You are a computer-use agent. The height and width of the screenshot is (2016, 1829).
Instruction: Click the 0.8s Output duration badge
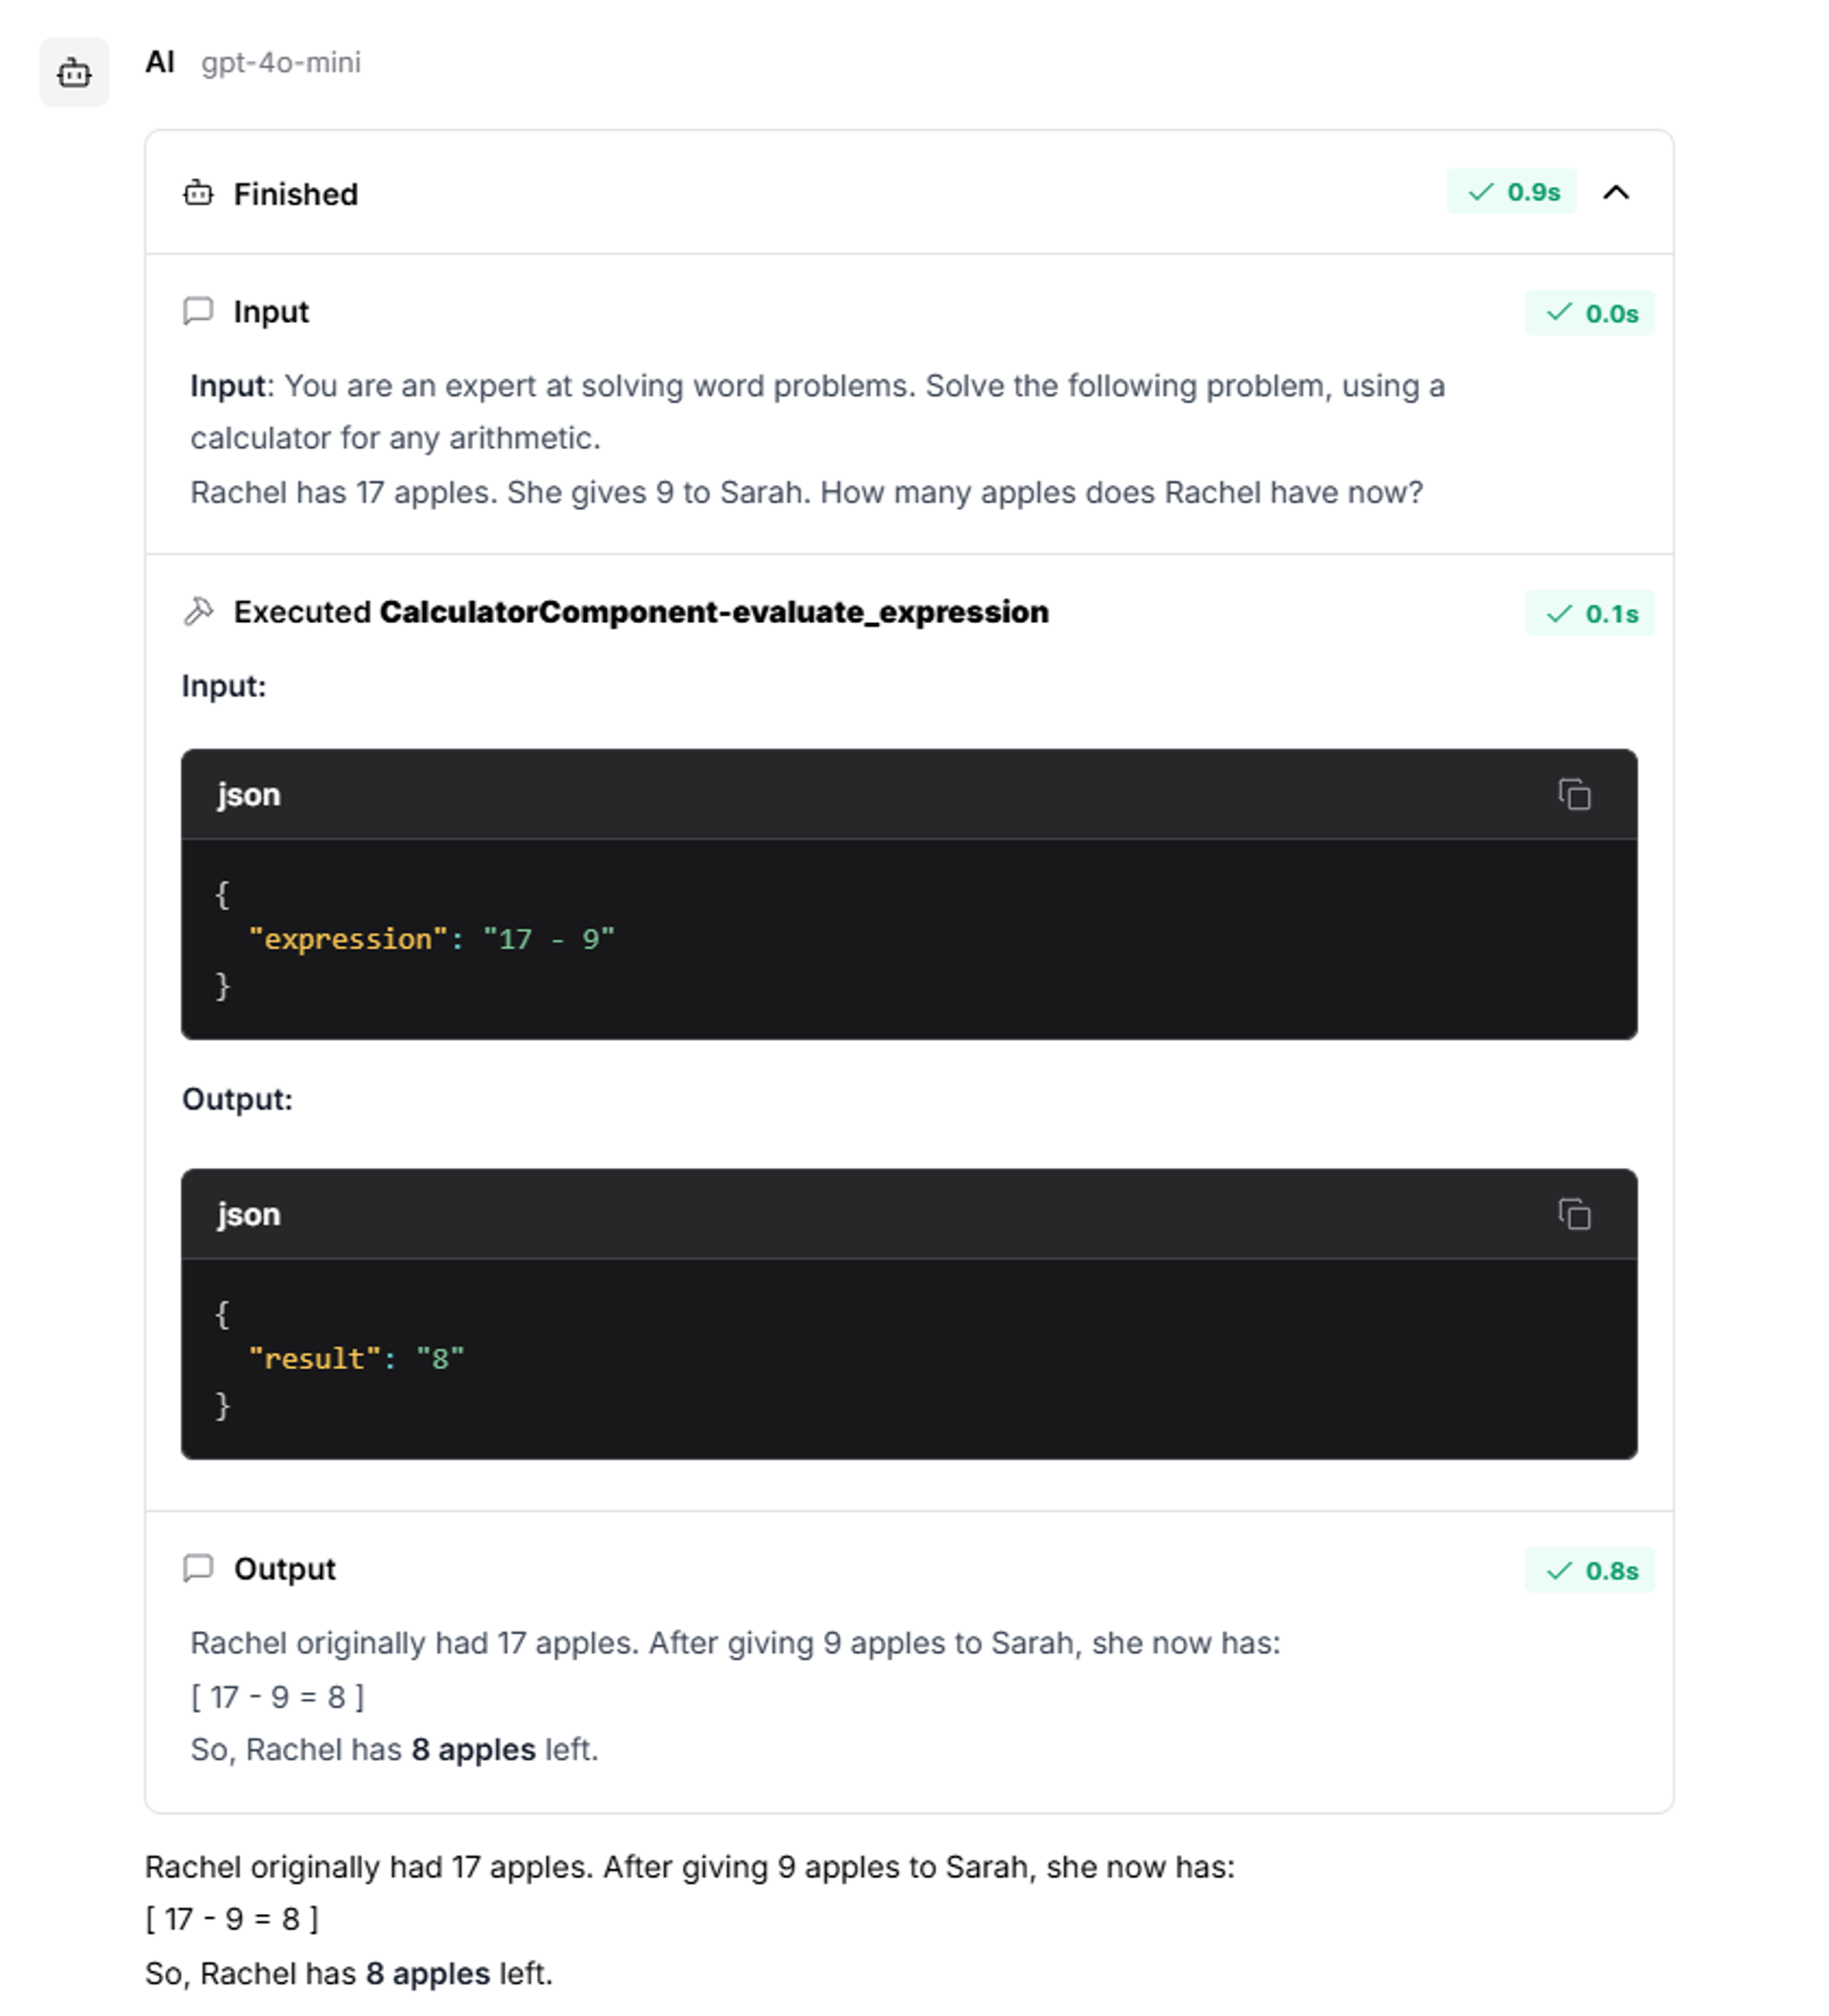pos(1588,1570)
